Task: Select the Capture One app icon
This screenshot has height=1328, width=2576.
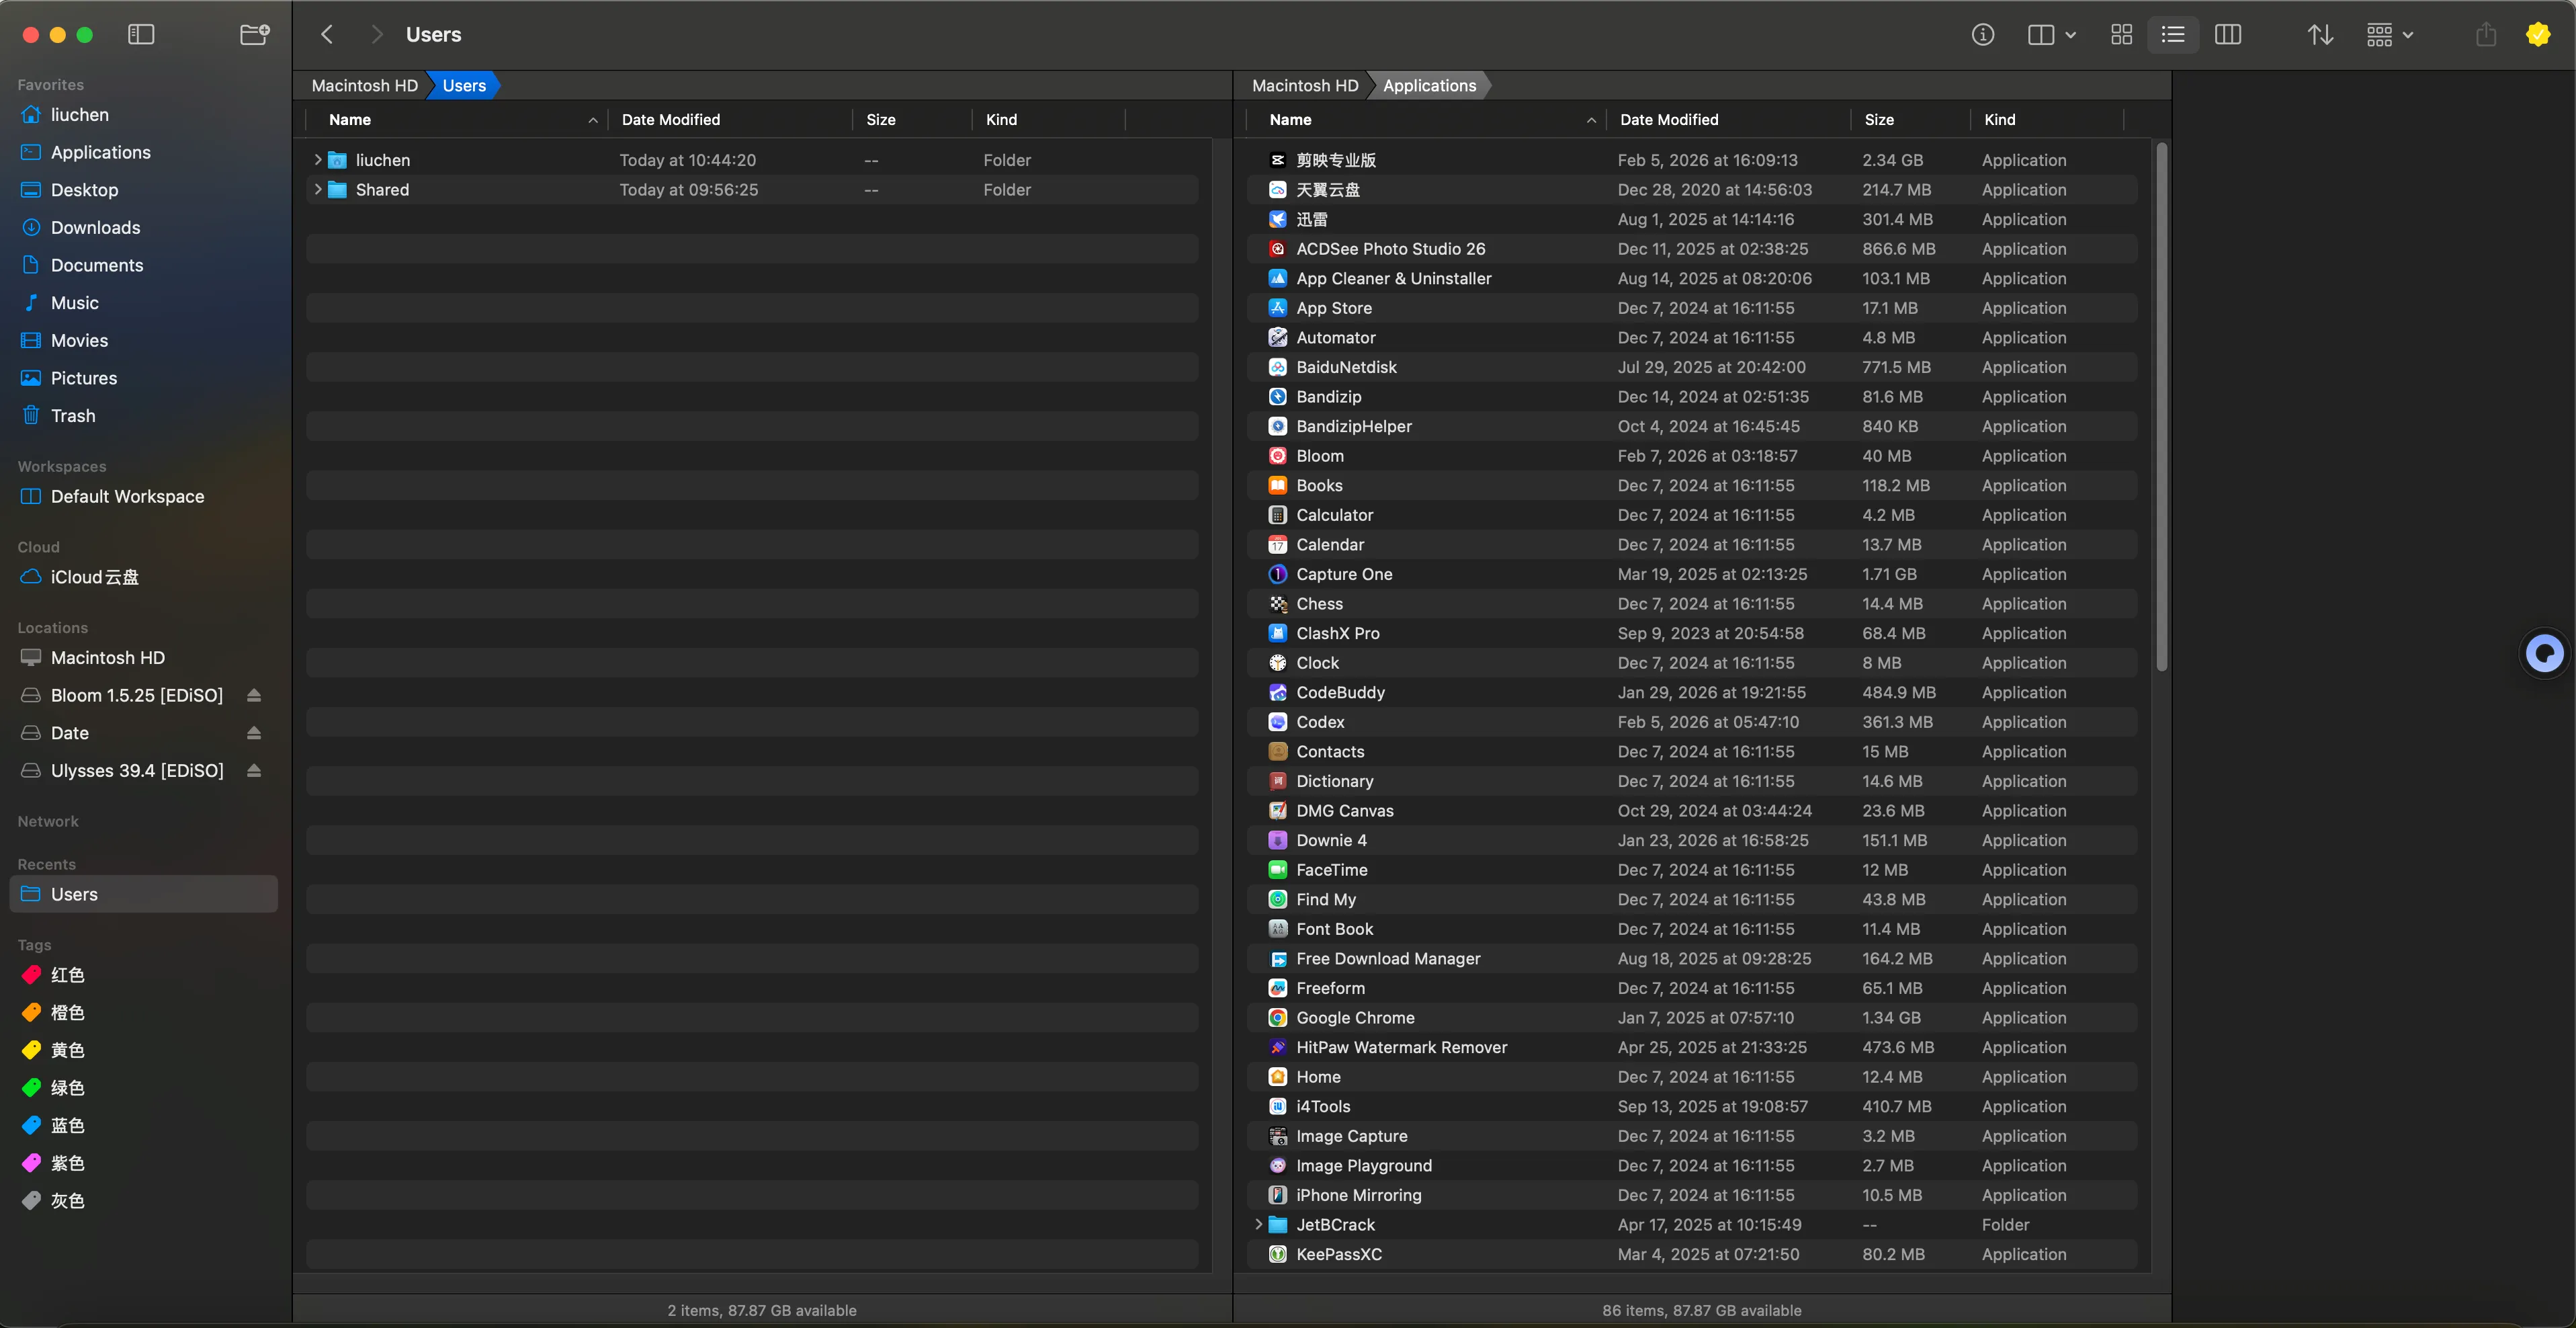Action: pos(1277,574)
